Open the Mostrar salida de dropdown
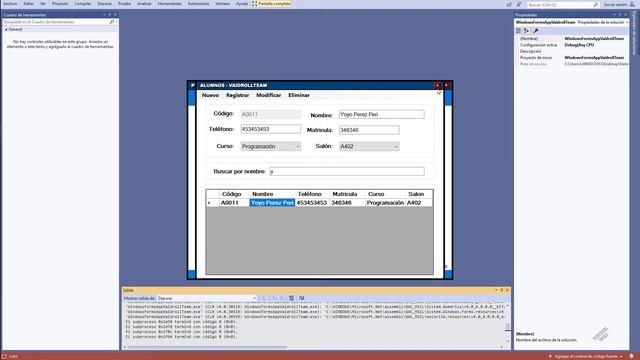 coord(207,298)
